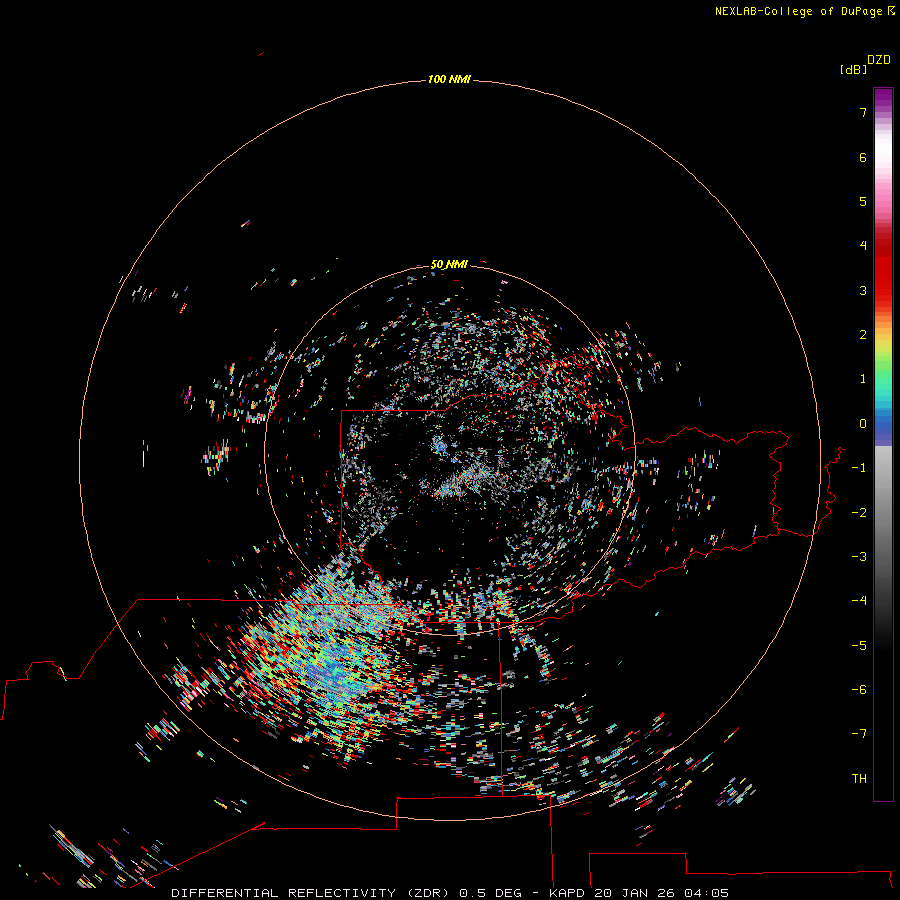Screen dimensions: 900x900
Task: Click the TH threshold label on the scale
Action: [859, 779]
